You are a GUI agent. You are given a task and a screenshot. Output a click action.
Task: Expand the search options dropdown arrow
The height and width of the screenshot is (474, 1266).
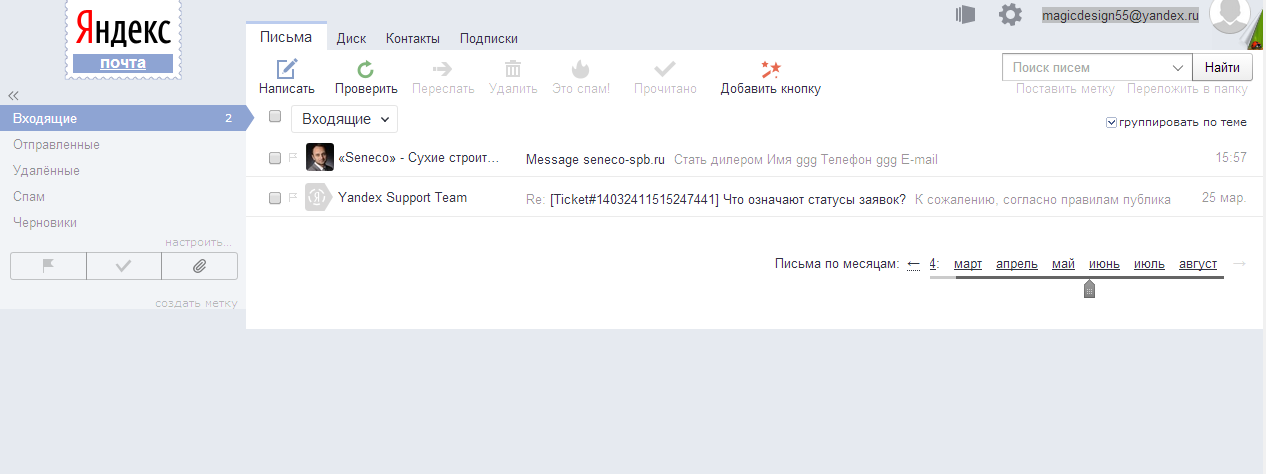(x=1177, y=68)
